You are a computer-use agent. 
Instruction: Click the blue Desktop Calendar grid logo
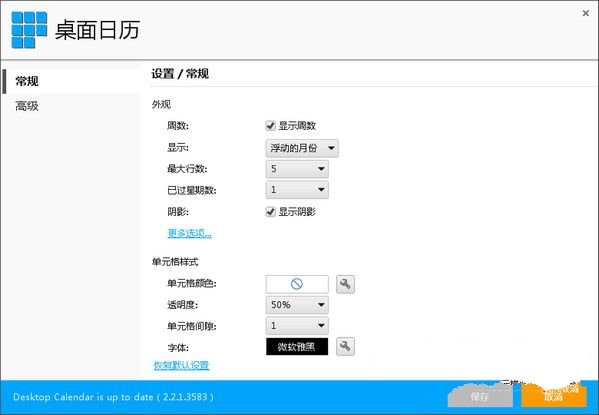[29, 30]
